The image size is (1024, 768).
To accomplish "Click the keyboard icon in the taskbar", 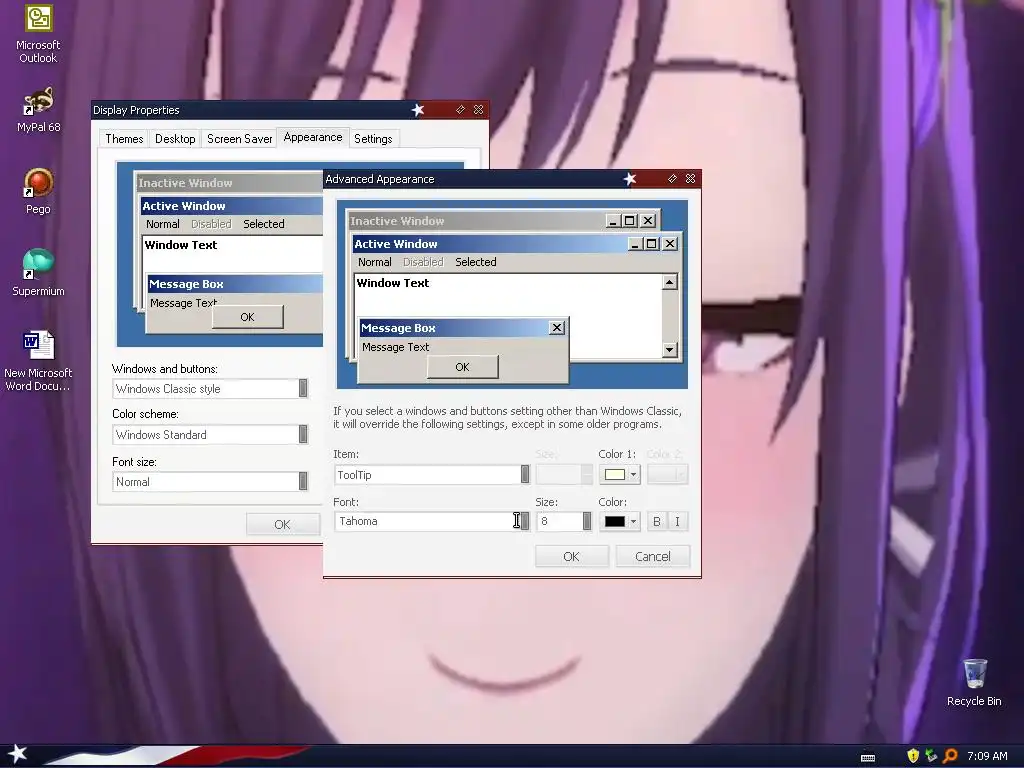I will [868, 757].
